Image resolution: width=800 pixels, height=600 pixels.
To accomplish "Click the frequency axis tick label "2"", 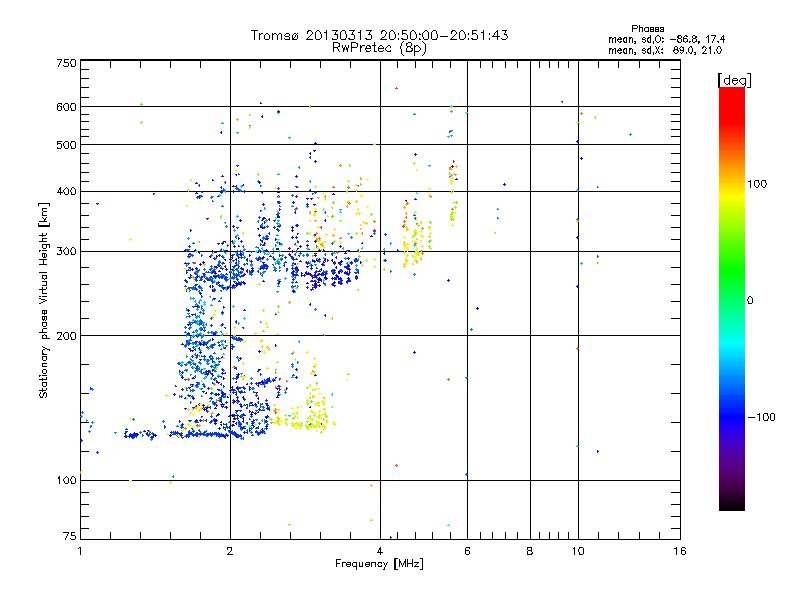I will (230, 551).
